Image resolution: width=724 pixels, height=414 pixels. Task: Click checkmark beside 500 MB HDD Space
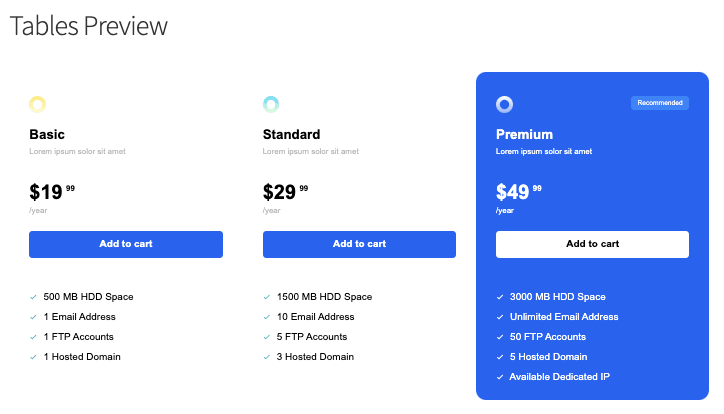33,297
